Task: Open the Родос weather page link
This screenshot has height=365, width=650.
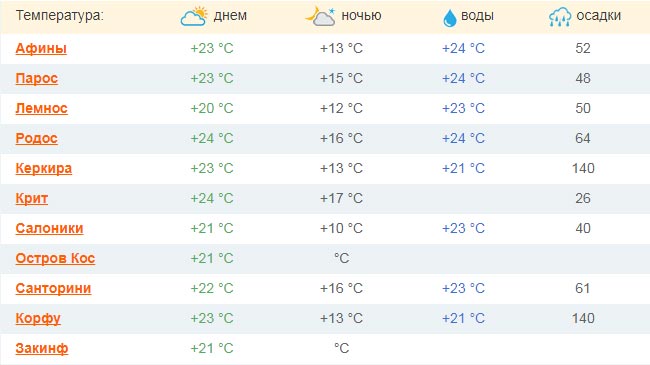Action: click(x=36, y=138)
